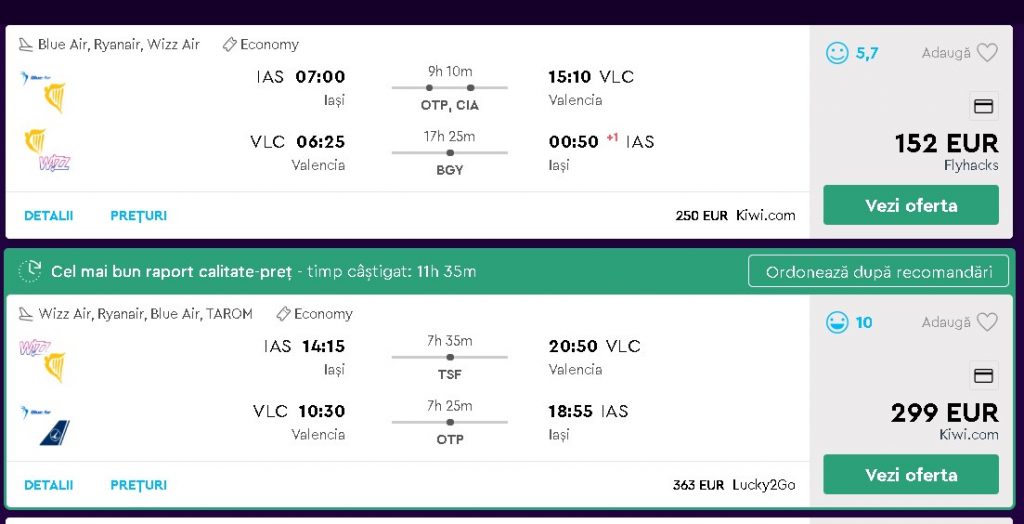Click heart icon on 152 EUR offer
This screenshot has width=1024, height=524.
(x=987, y=53)
